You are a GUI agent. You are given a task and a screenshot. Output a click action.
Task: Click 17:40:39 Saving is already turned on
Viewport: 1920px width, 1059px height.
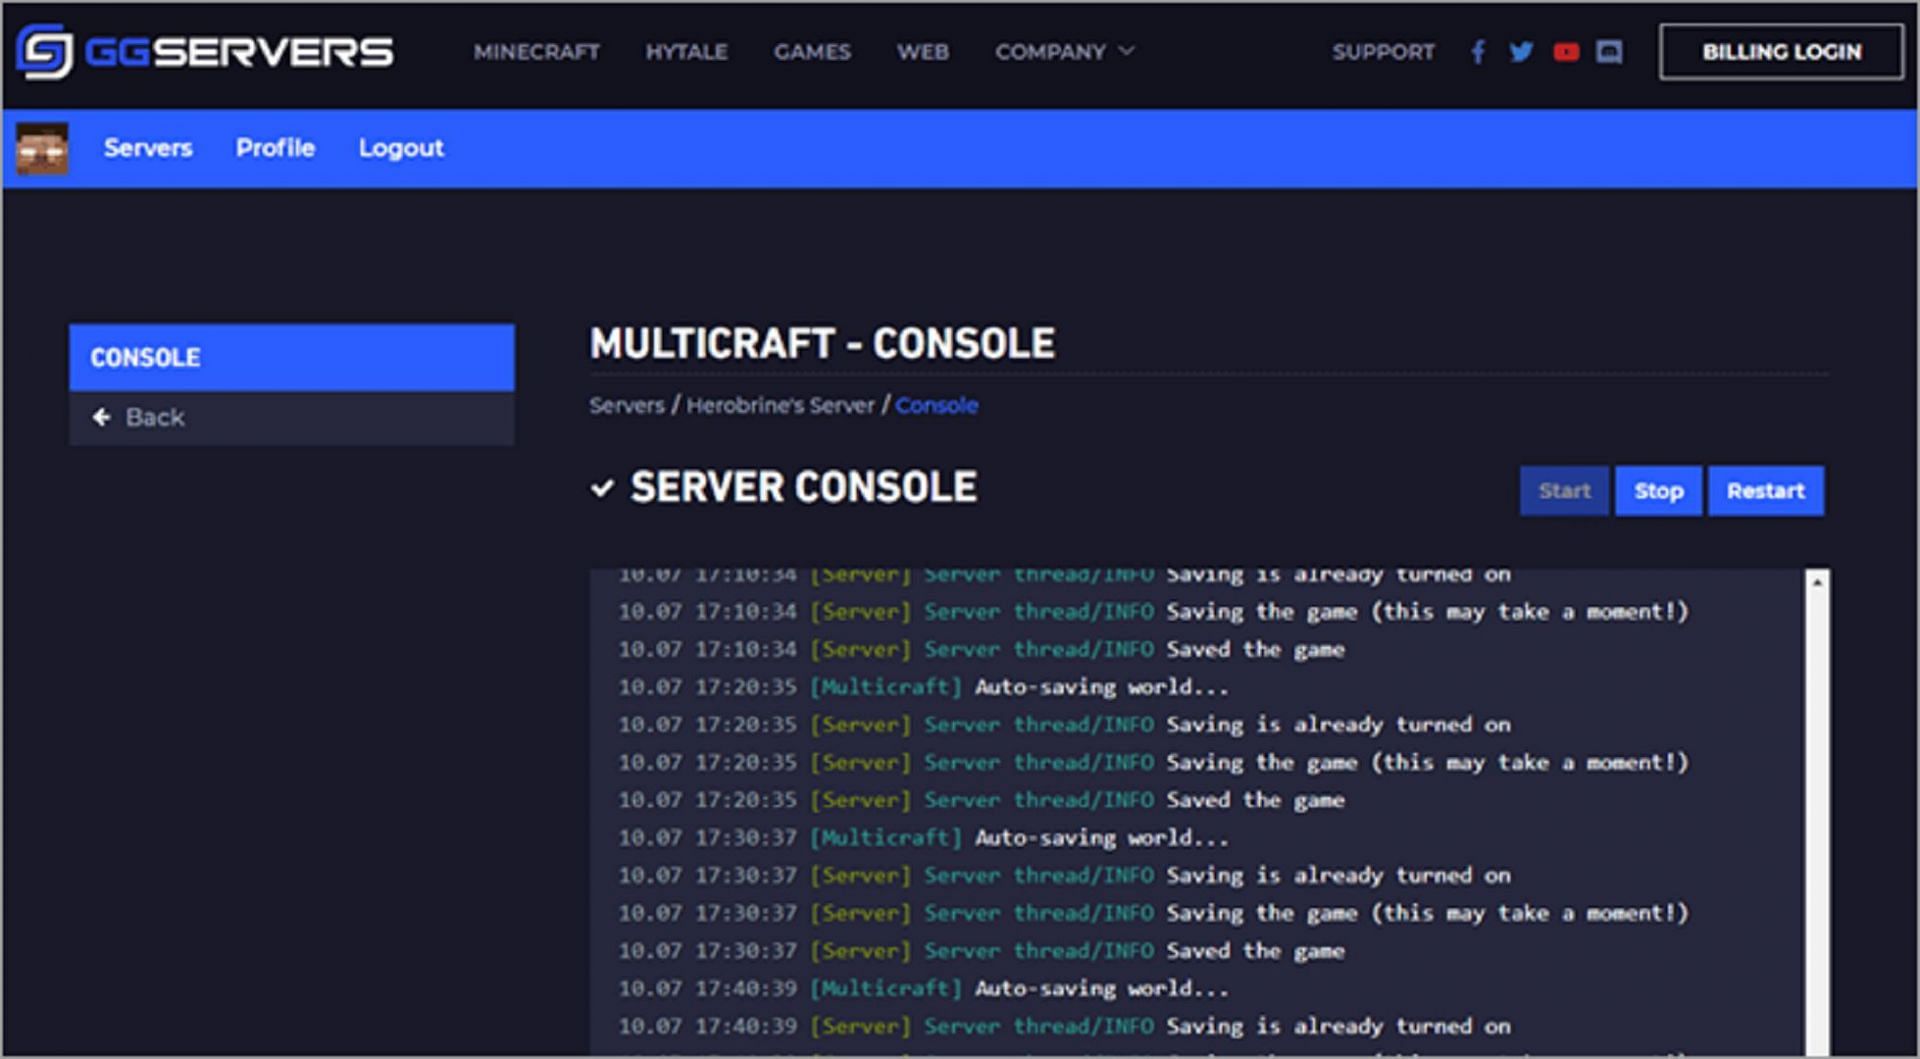1064,1027
